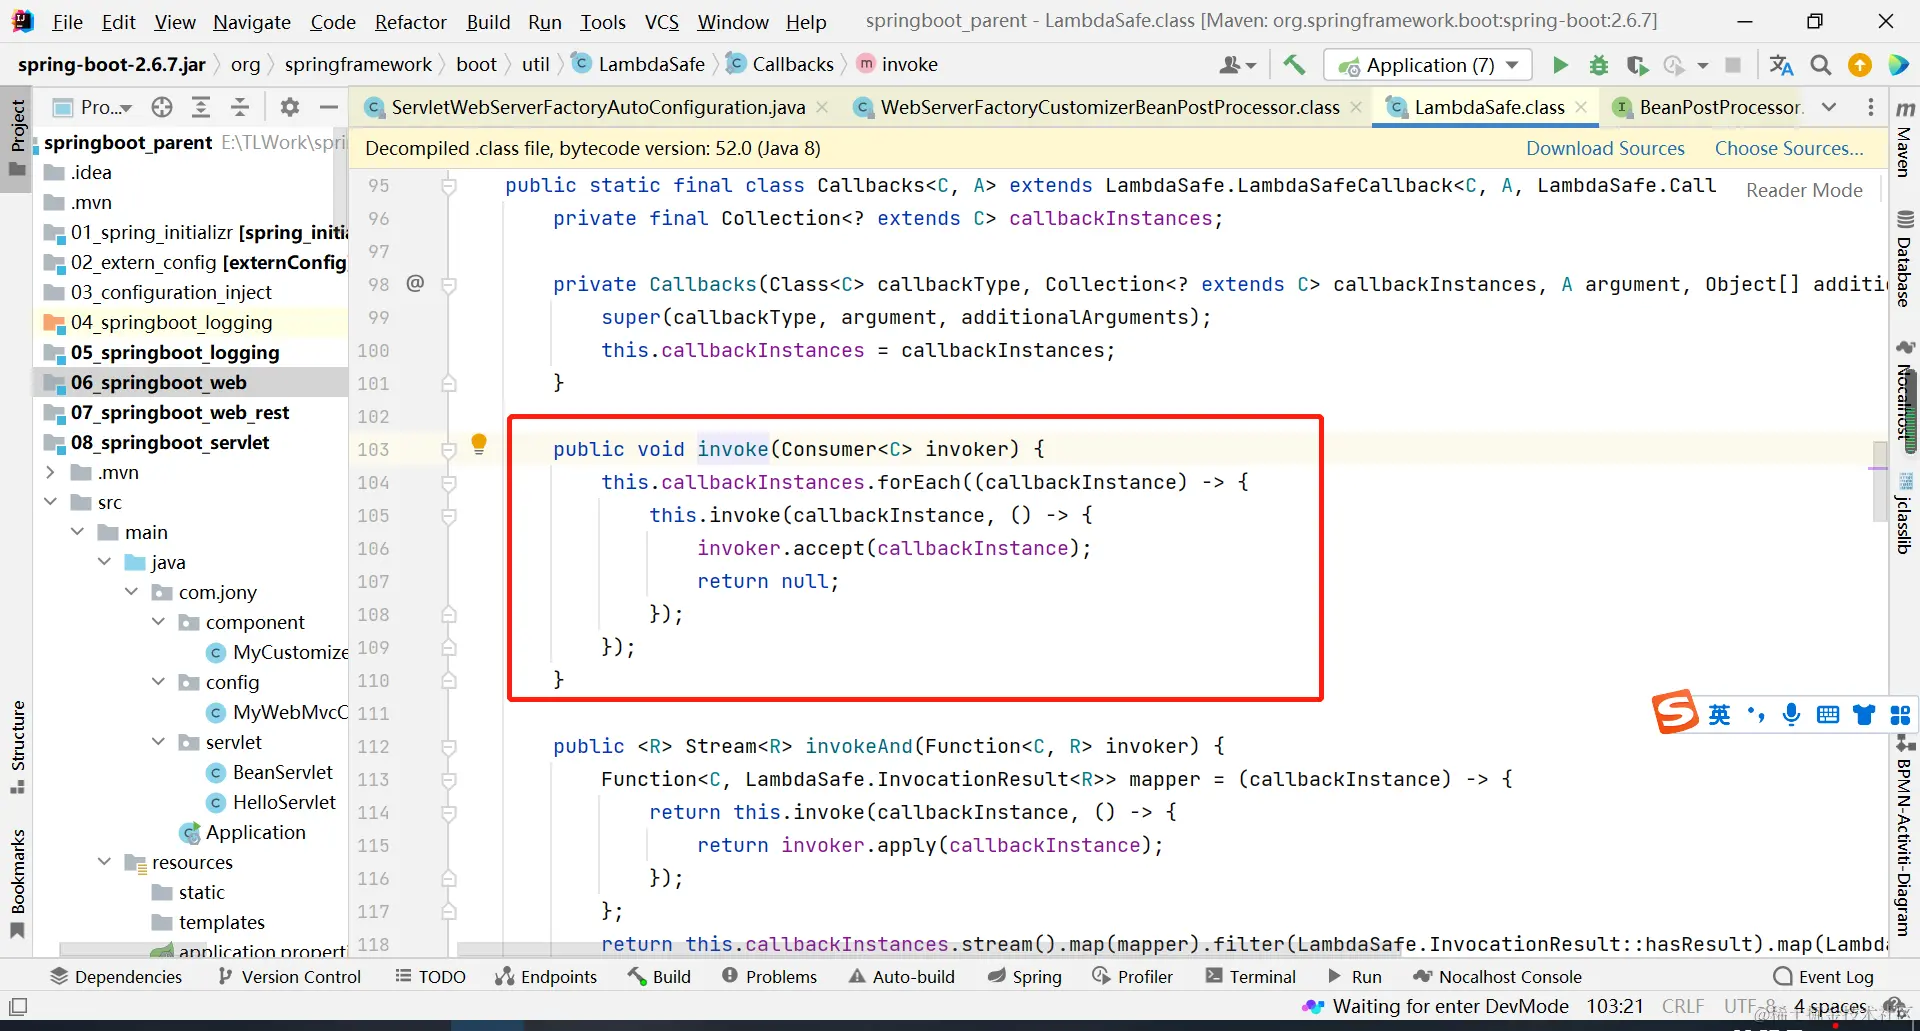Expand all in the Project panel
This screenshot has height=1031, width=1920.
point(201,107)
